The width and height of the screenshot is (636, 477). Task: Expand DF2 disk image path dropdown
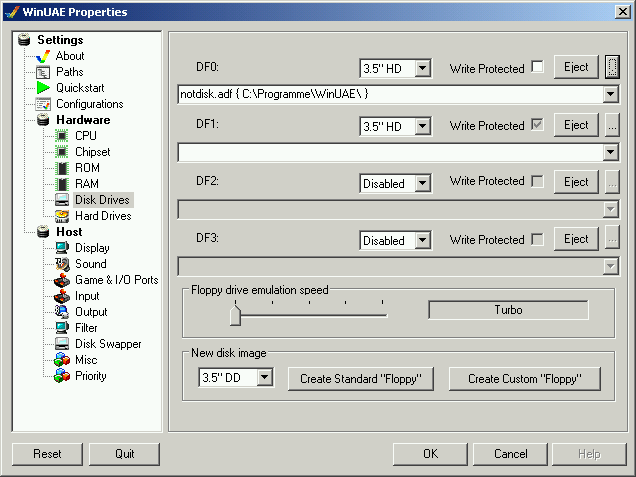click(x=610, y=209)
